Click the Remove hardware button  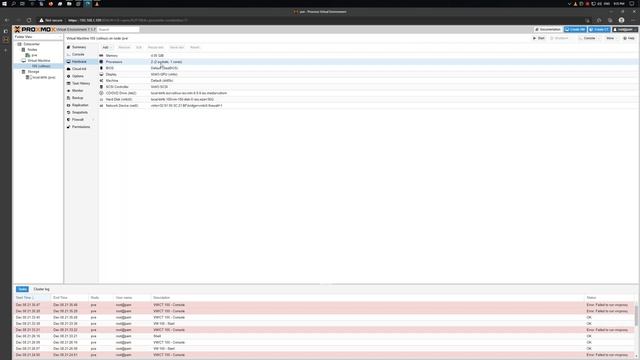124,47
